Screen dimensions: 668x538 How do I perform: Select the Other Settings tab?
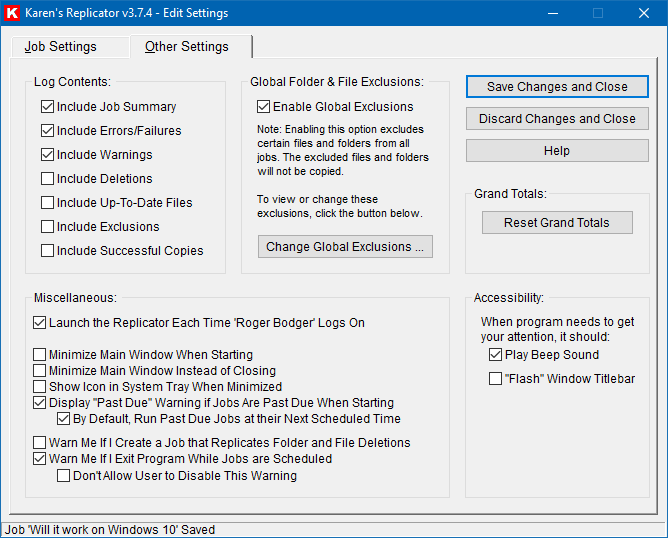coord(187,47)
